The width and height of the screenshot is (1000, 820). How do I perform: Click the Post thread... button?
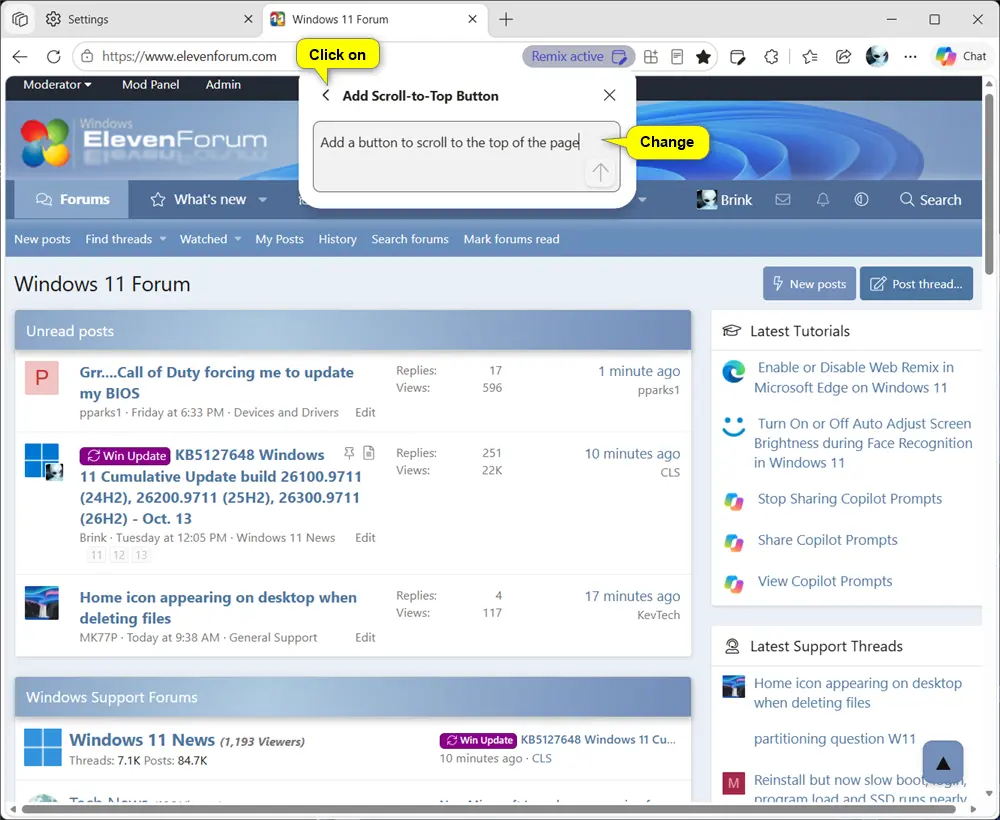(916, 284)
